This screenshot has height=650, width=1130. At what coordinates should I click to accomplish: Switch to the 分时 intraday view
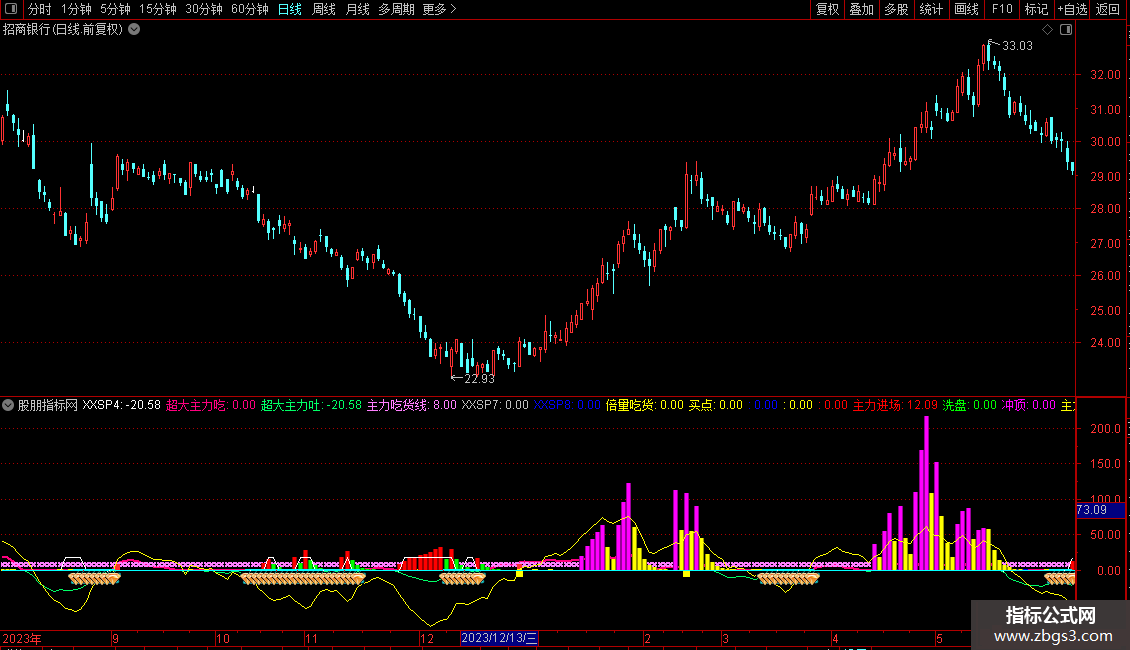point(39,10)
